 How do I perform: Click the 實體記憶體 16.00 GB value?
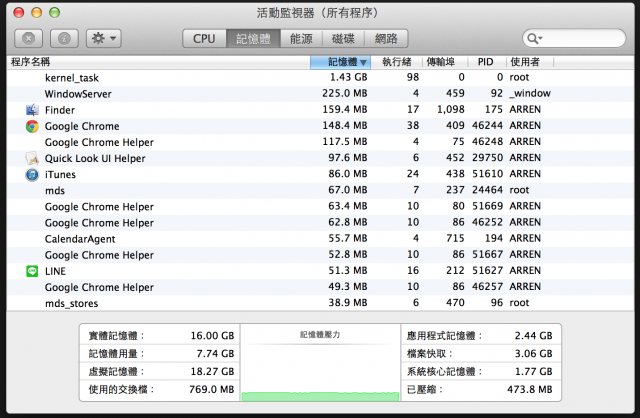tap(212, 336)
